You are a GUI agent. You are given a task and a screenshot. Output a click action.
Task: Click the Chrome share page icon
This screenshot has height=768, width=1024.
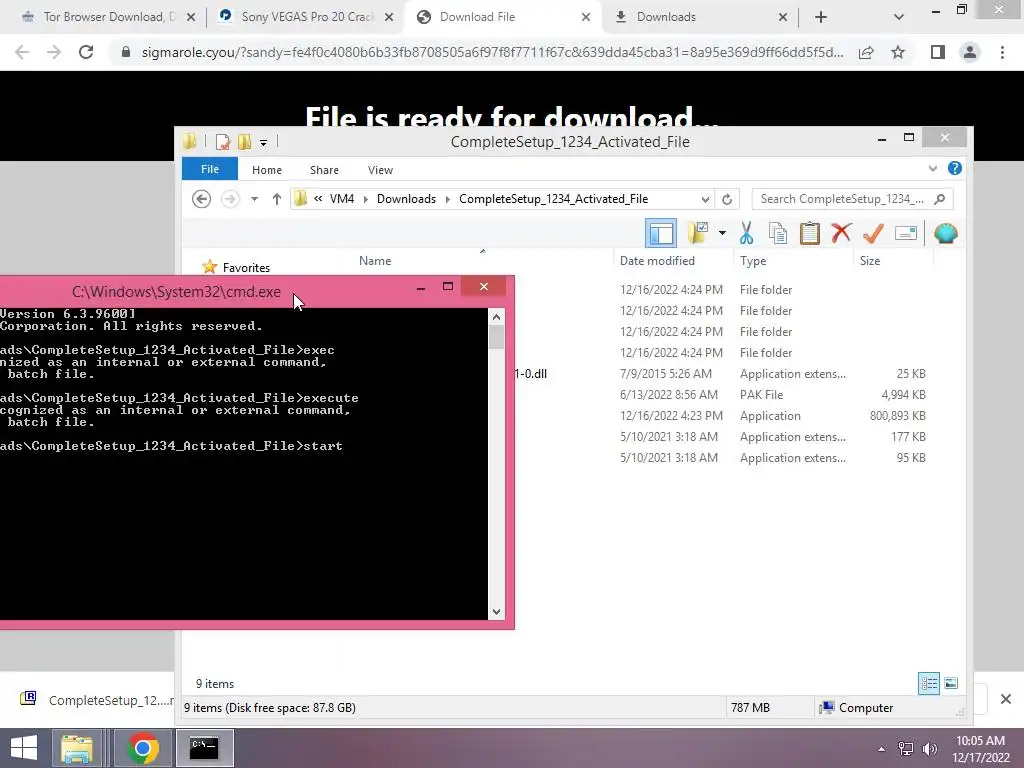tap(866, 52)
